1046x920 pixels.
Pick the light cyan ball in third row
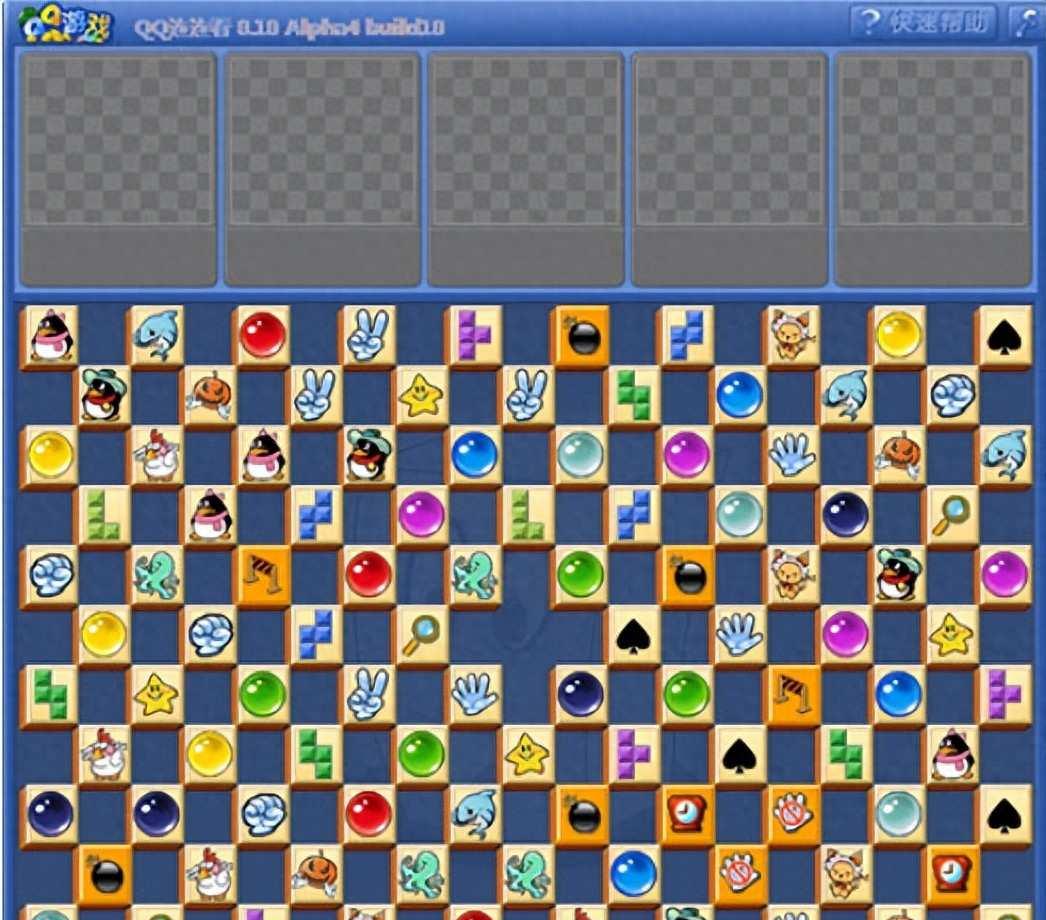click(x=582, y=454)
